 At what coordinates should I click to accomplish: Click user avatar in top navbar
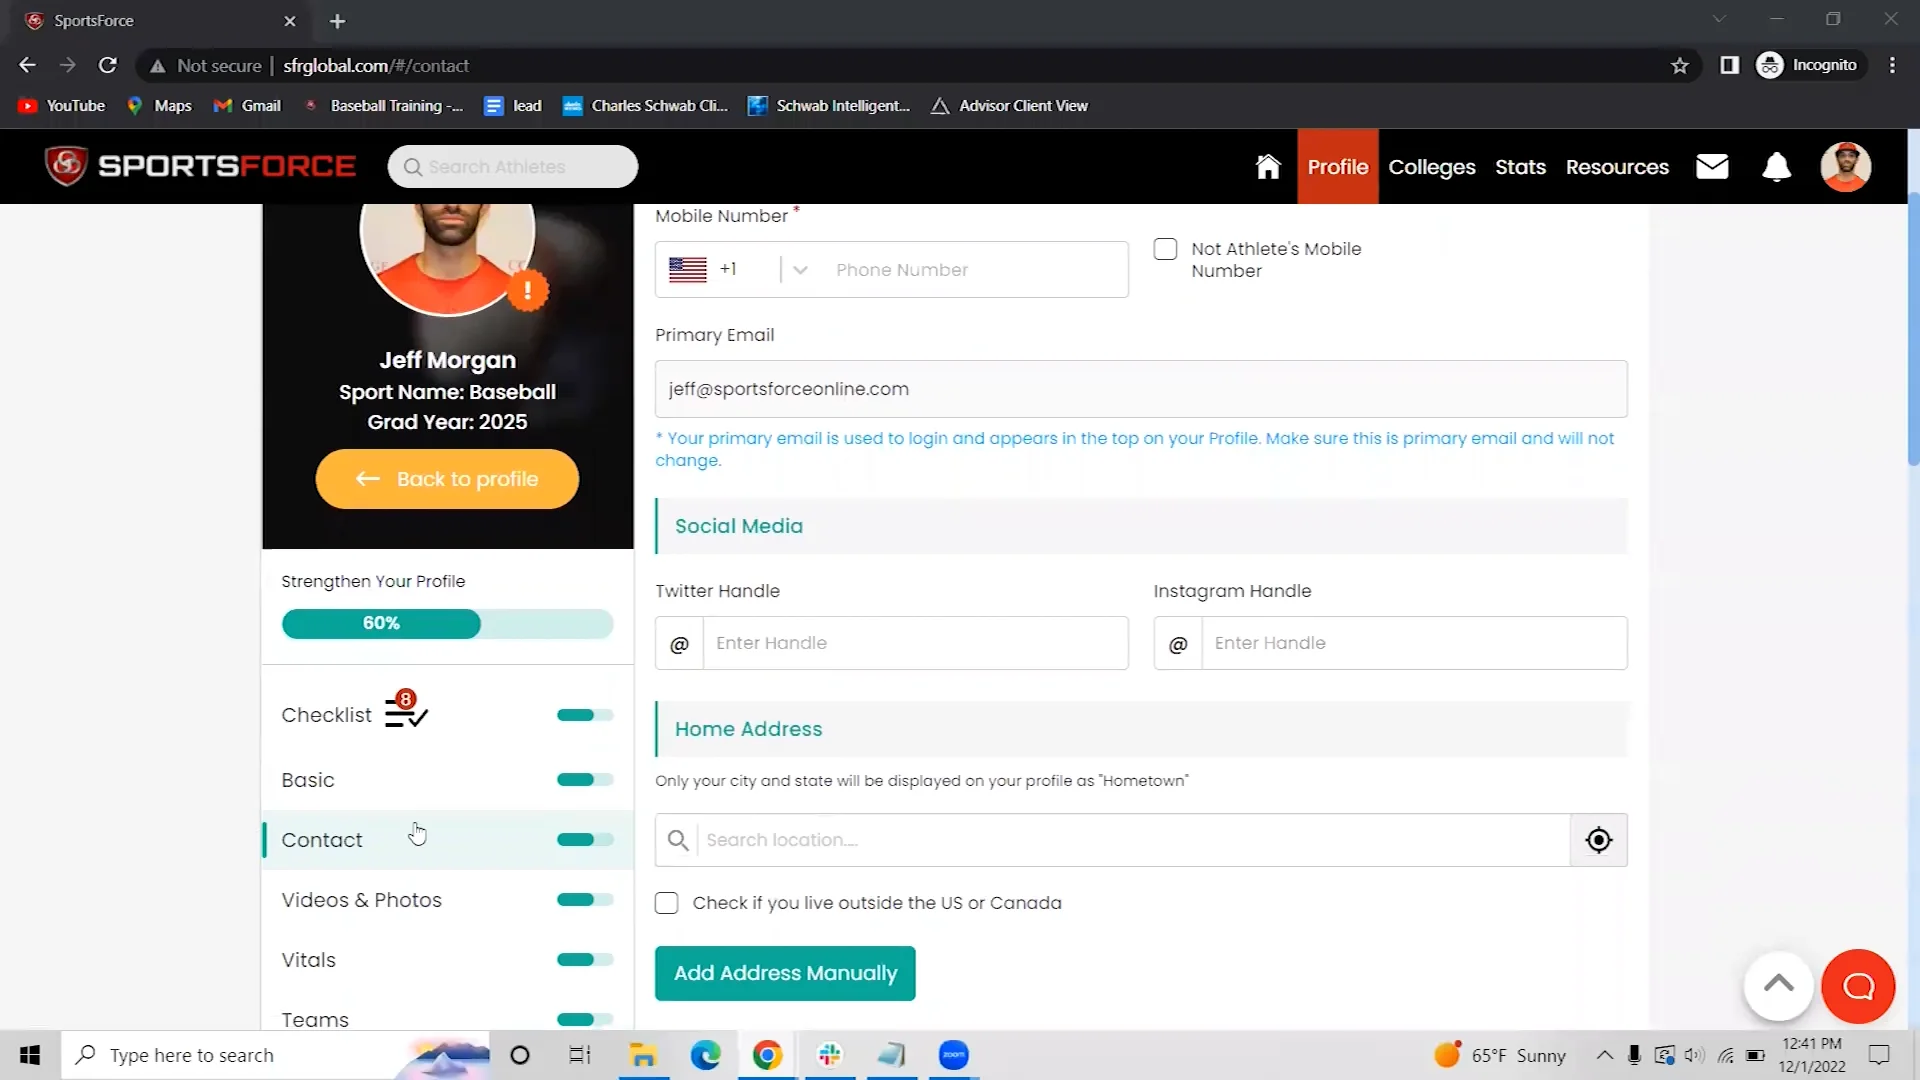point(1845,167)
